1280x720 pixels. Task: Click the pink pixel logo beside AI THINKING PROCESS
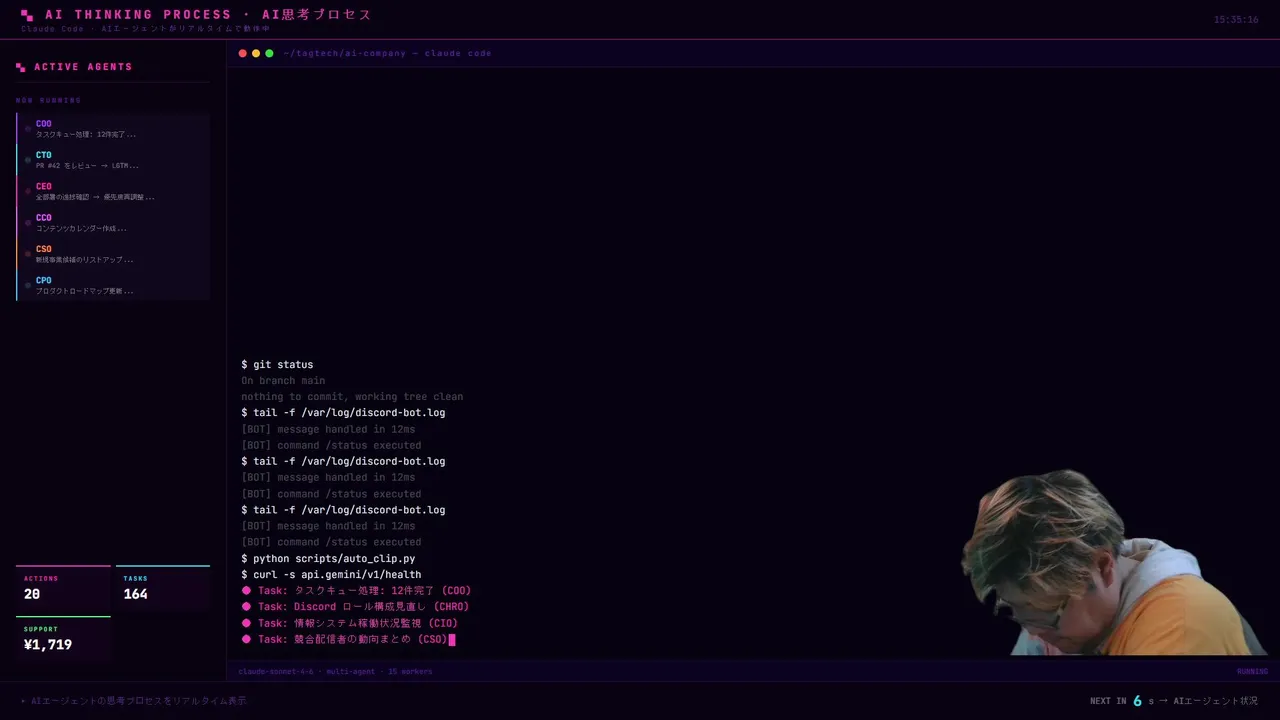coord(27,15)
